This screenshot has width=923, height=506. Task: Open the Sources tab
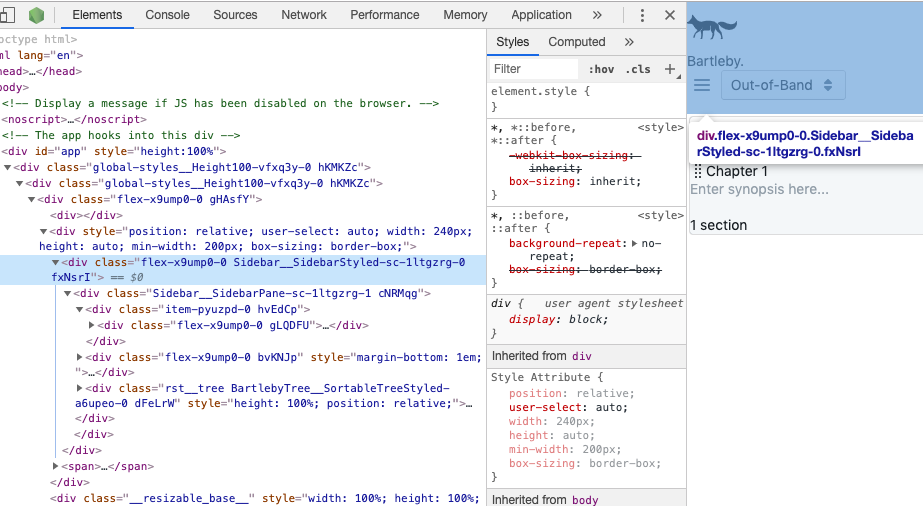coord(235,15)
